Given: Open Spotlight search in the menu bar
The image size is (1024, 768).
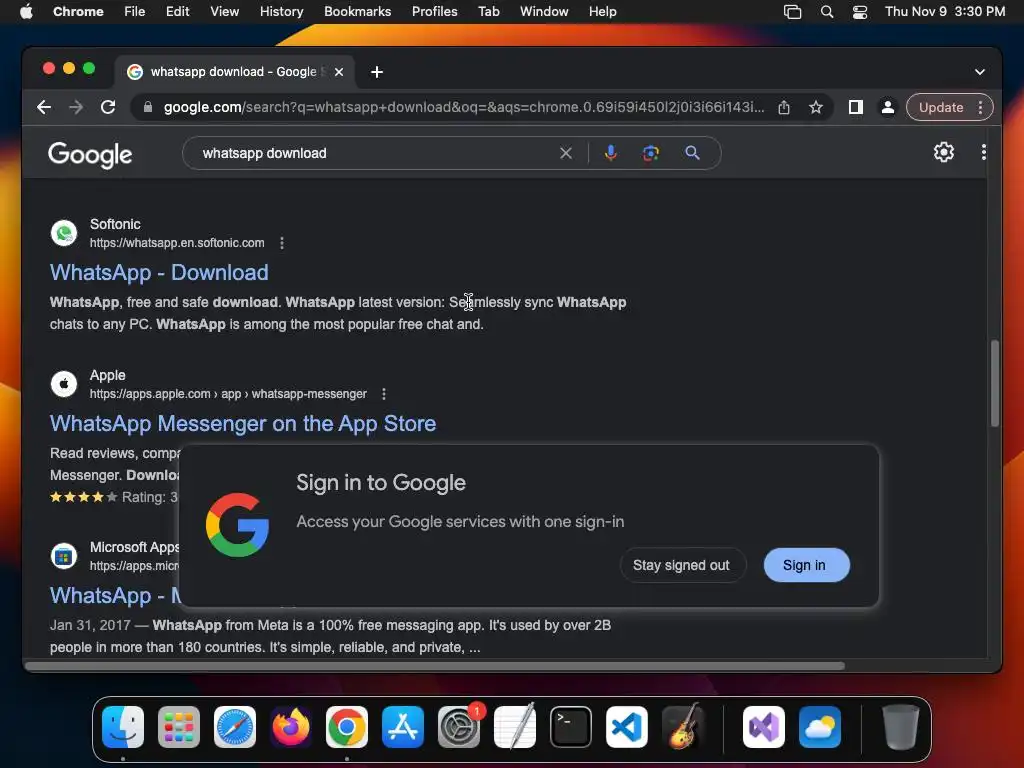Looking at the screenshot, I should pyautogui.click(x=827, y=12).
